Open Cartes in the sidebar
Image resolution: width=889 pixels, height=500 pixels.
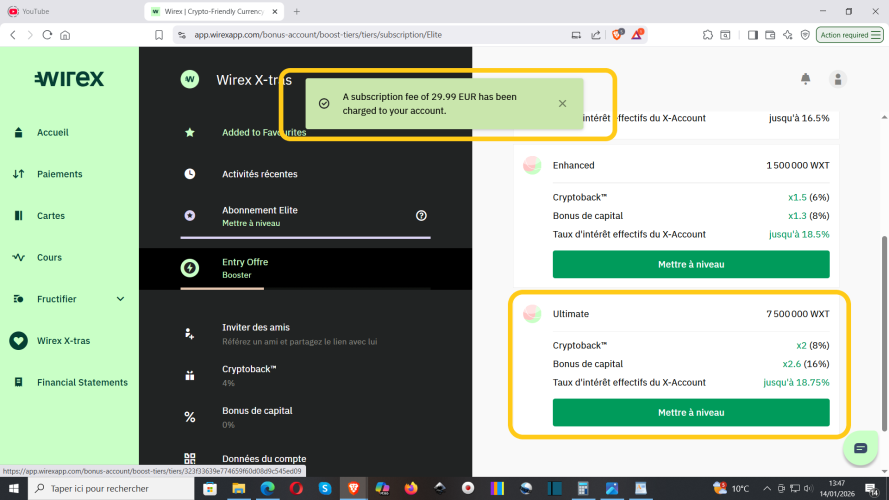[x=50, y=216]
